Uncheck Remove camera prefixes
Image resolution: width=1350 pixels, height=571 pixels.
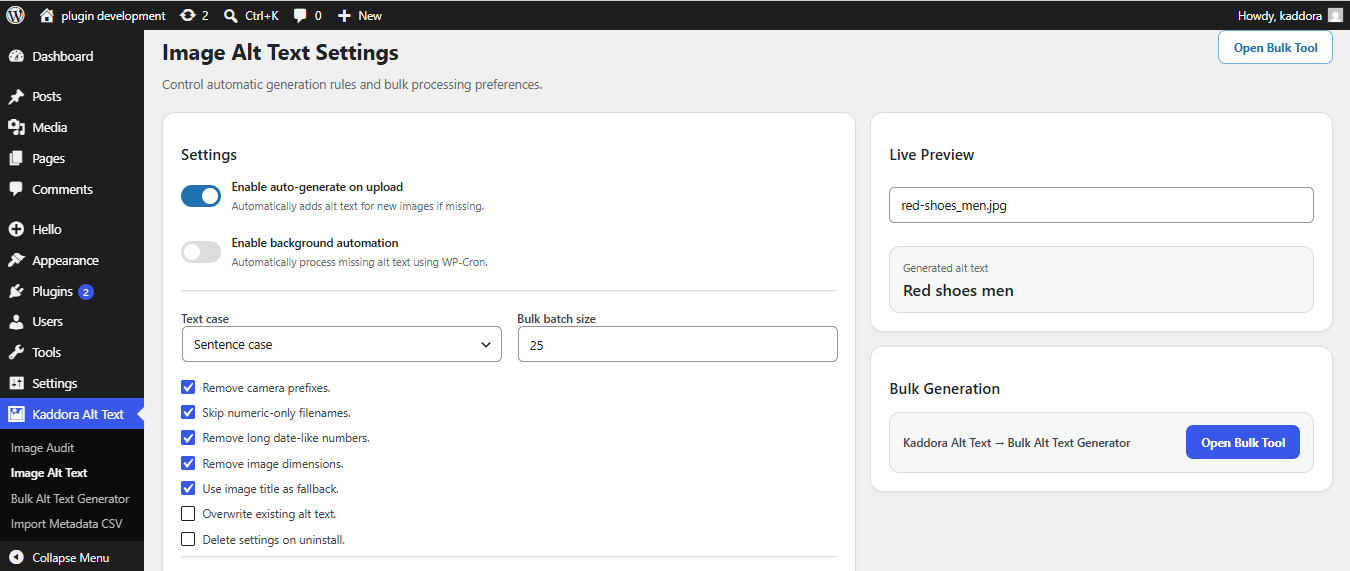tap(188, 387)
